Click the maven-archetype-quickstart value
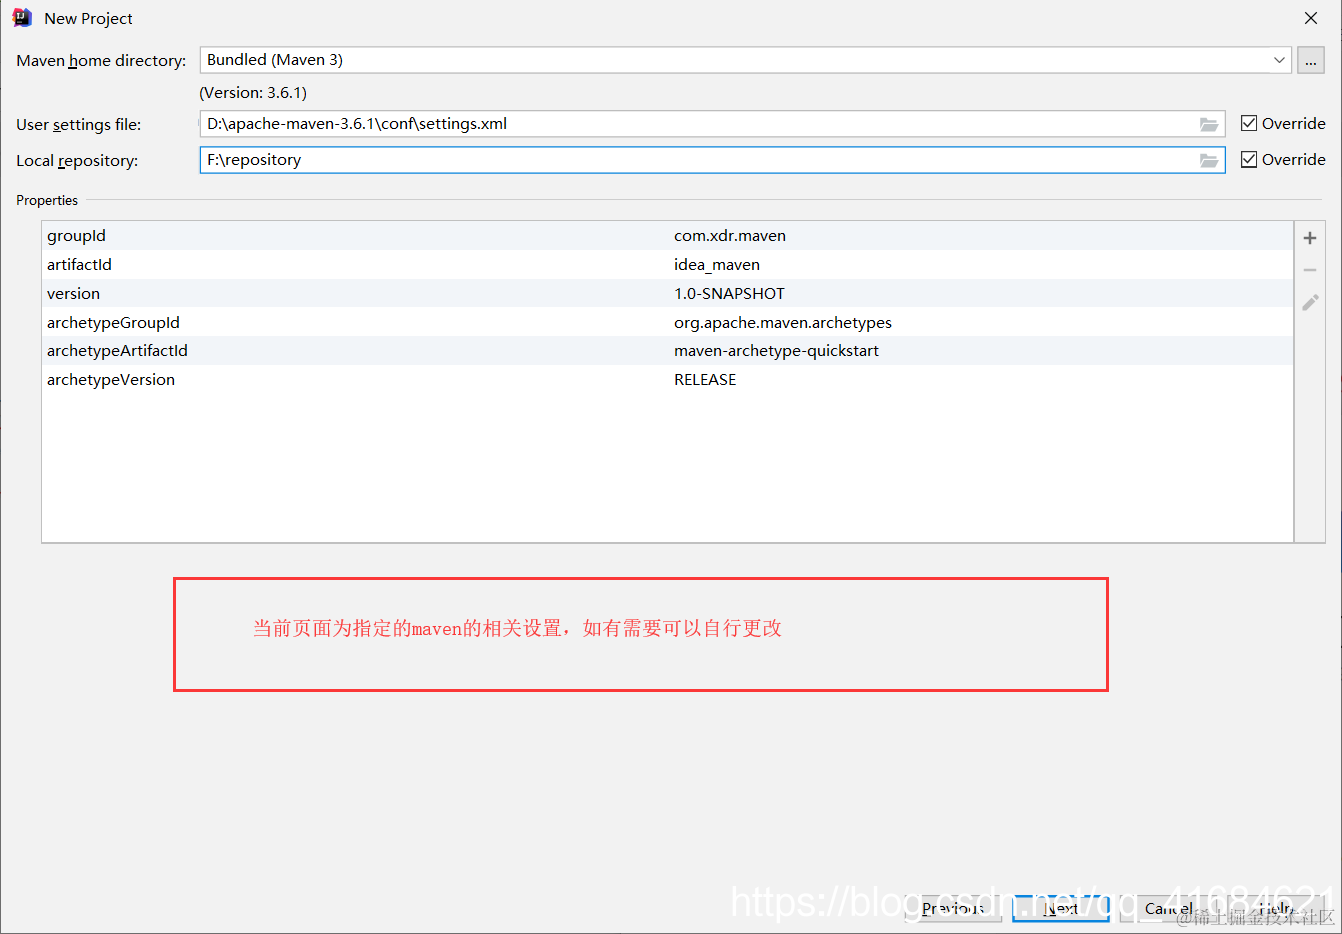The height and width of the screenshot is (934, 1342). (777, 351)
